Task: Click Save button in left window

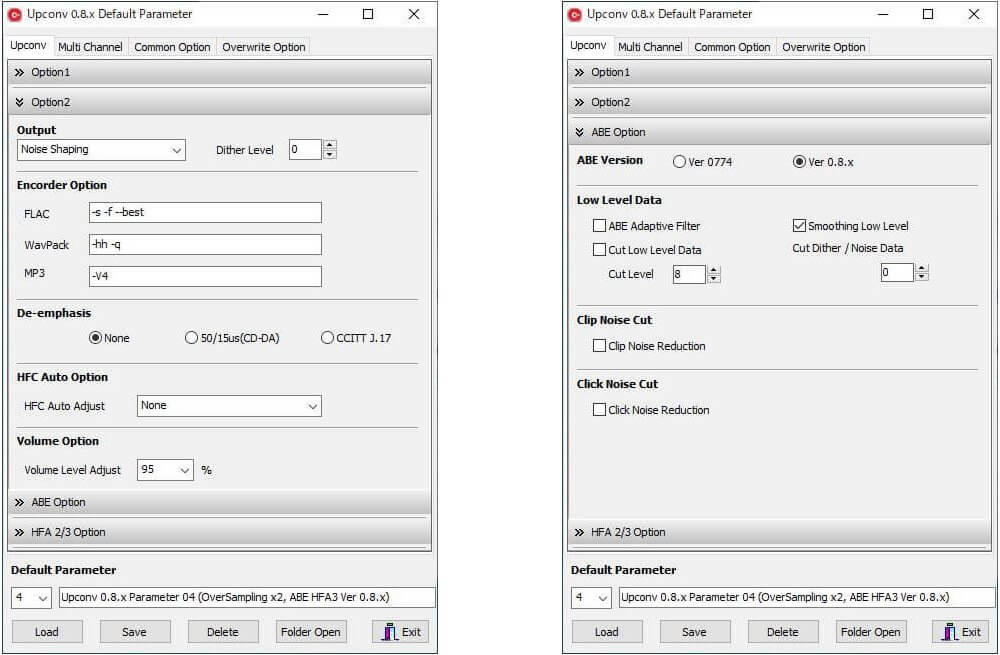Action: click(135, 632)
